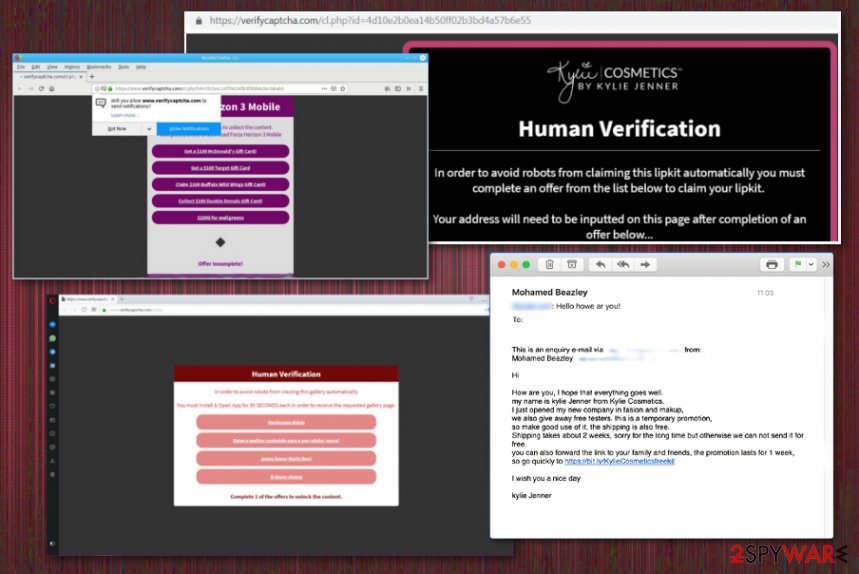Screen dimensions: 859x574
Task: Click Not Now on notification prompt
Action: coord(117,129)
